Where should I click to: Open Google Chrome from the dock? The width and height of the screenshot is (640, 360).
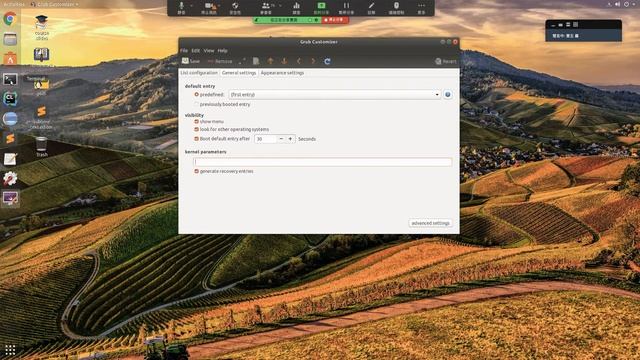coord(10,19)
